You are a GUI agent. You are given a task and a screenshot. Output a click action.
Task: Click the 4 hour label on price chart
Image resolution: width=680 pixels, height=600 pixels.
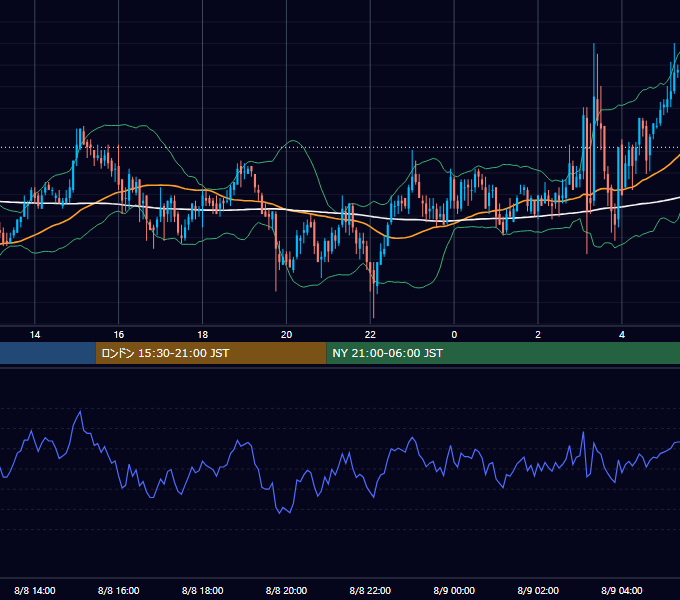pyautogui.click(x=622, y=335)
